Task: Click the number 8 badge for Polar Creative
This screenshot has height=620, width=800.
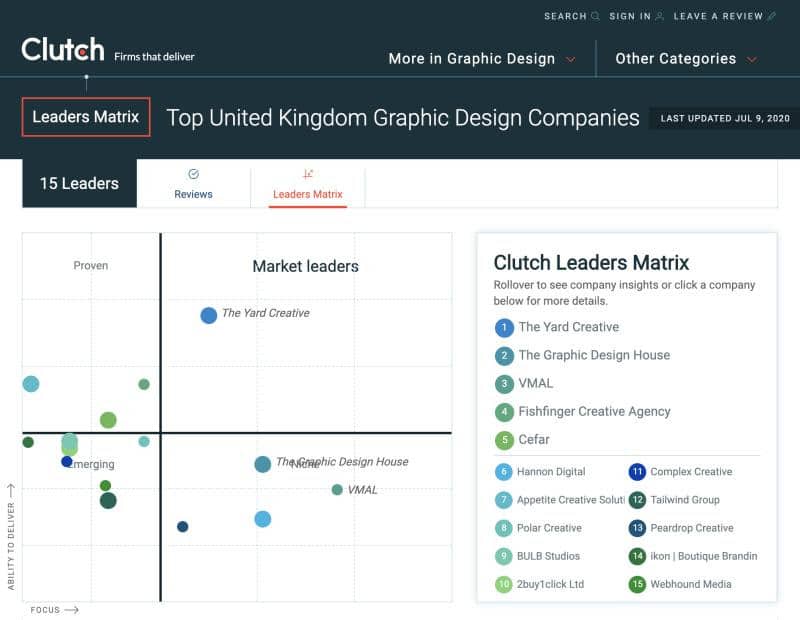Action: [504, 528]
